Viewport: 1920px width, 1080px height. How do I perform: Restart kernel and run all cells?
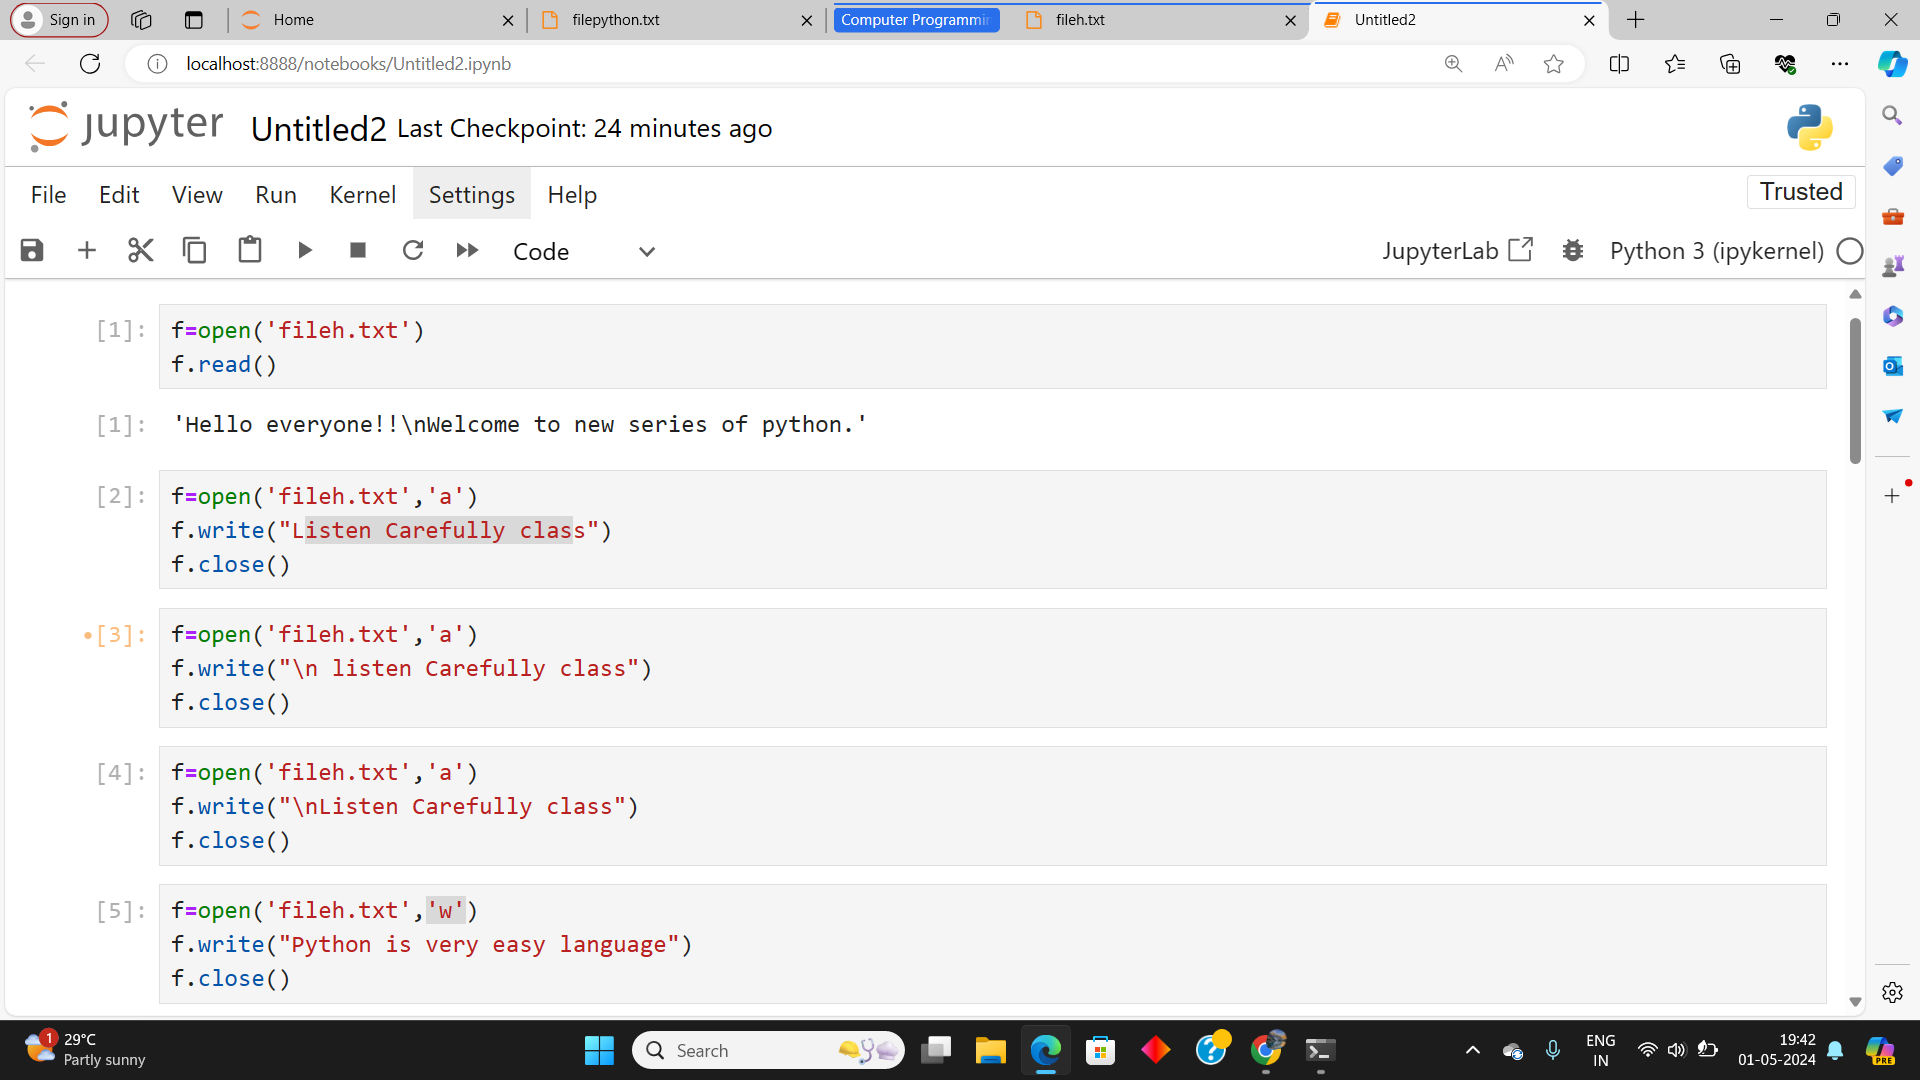tap(467, 251)
